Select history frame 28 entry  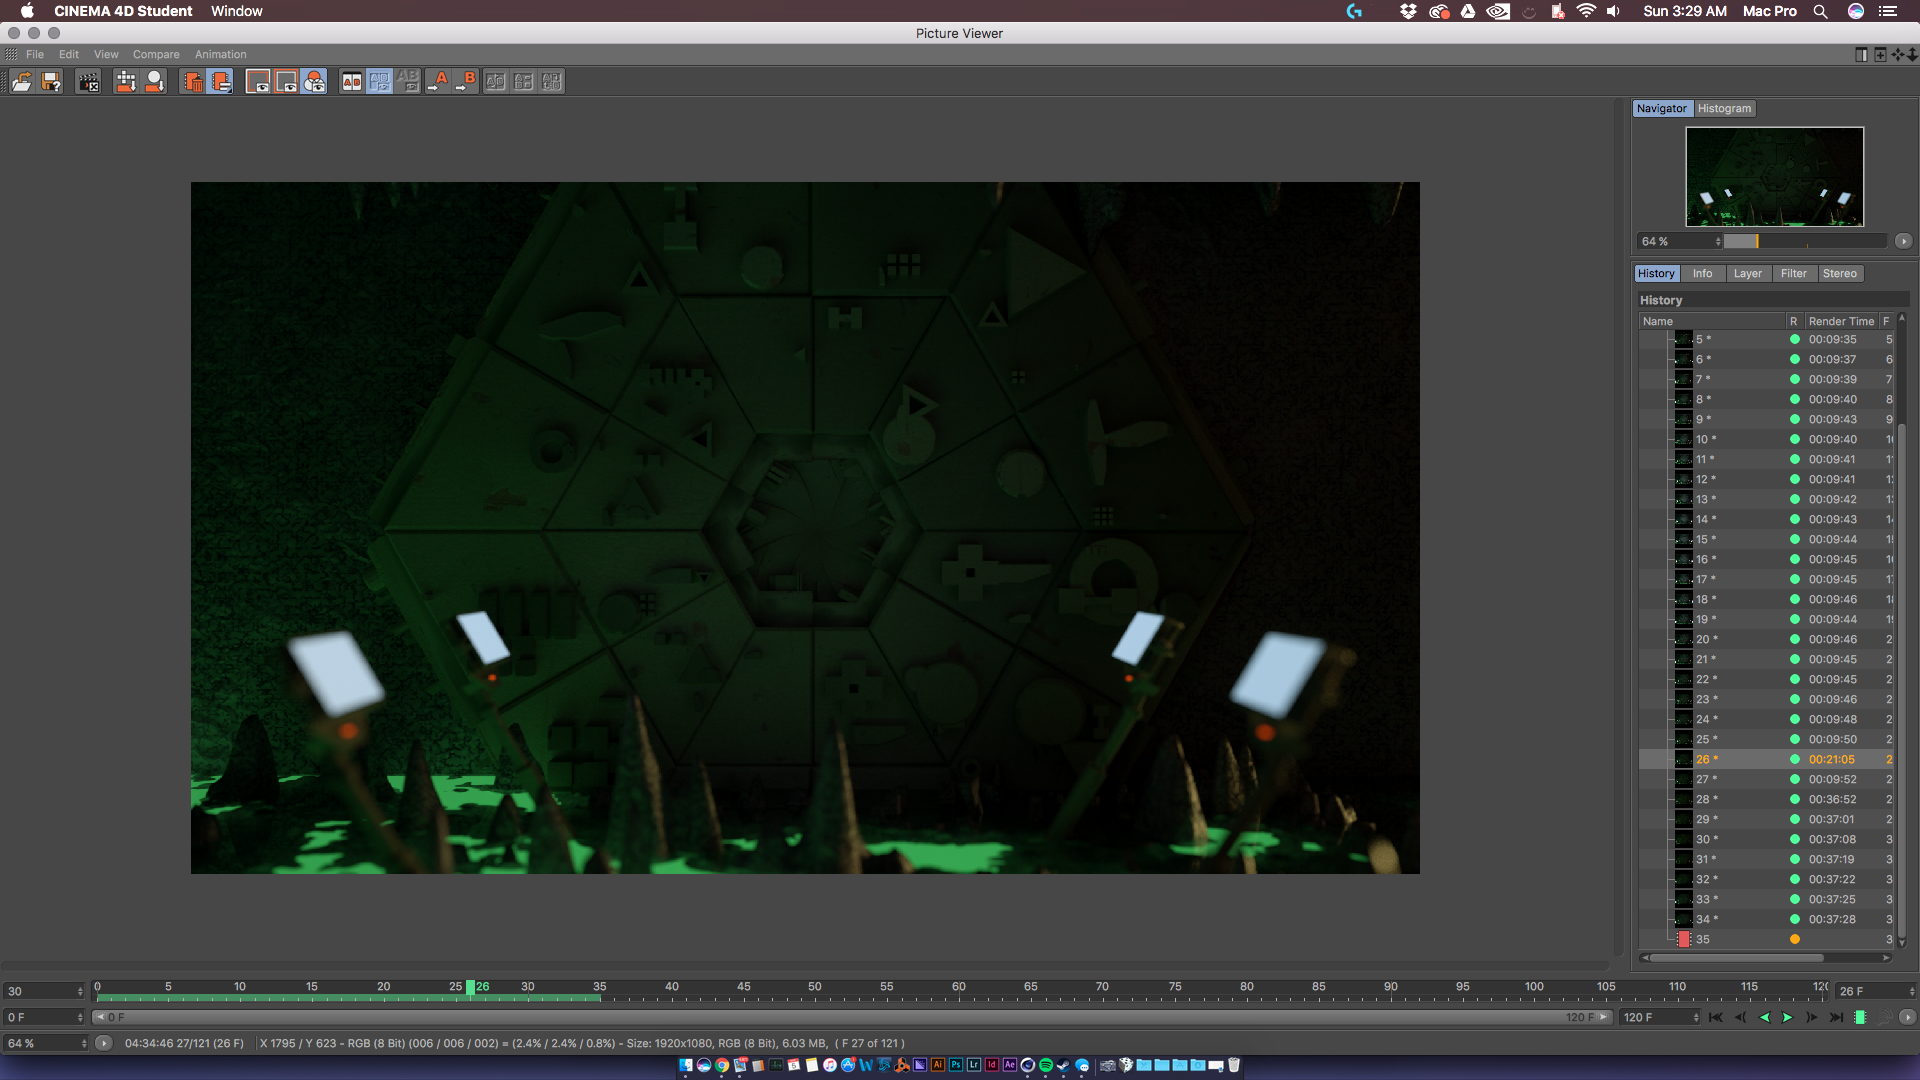(1704, 799)
